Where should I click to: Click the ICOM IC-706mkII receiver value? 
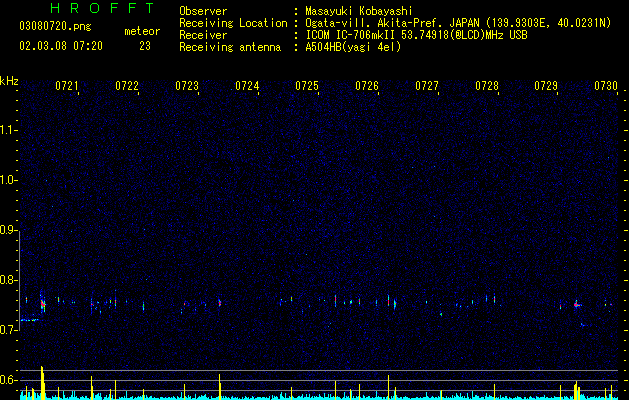click(x=416, y=35)
